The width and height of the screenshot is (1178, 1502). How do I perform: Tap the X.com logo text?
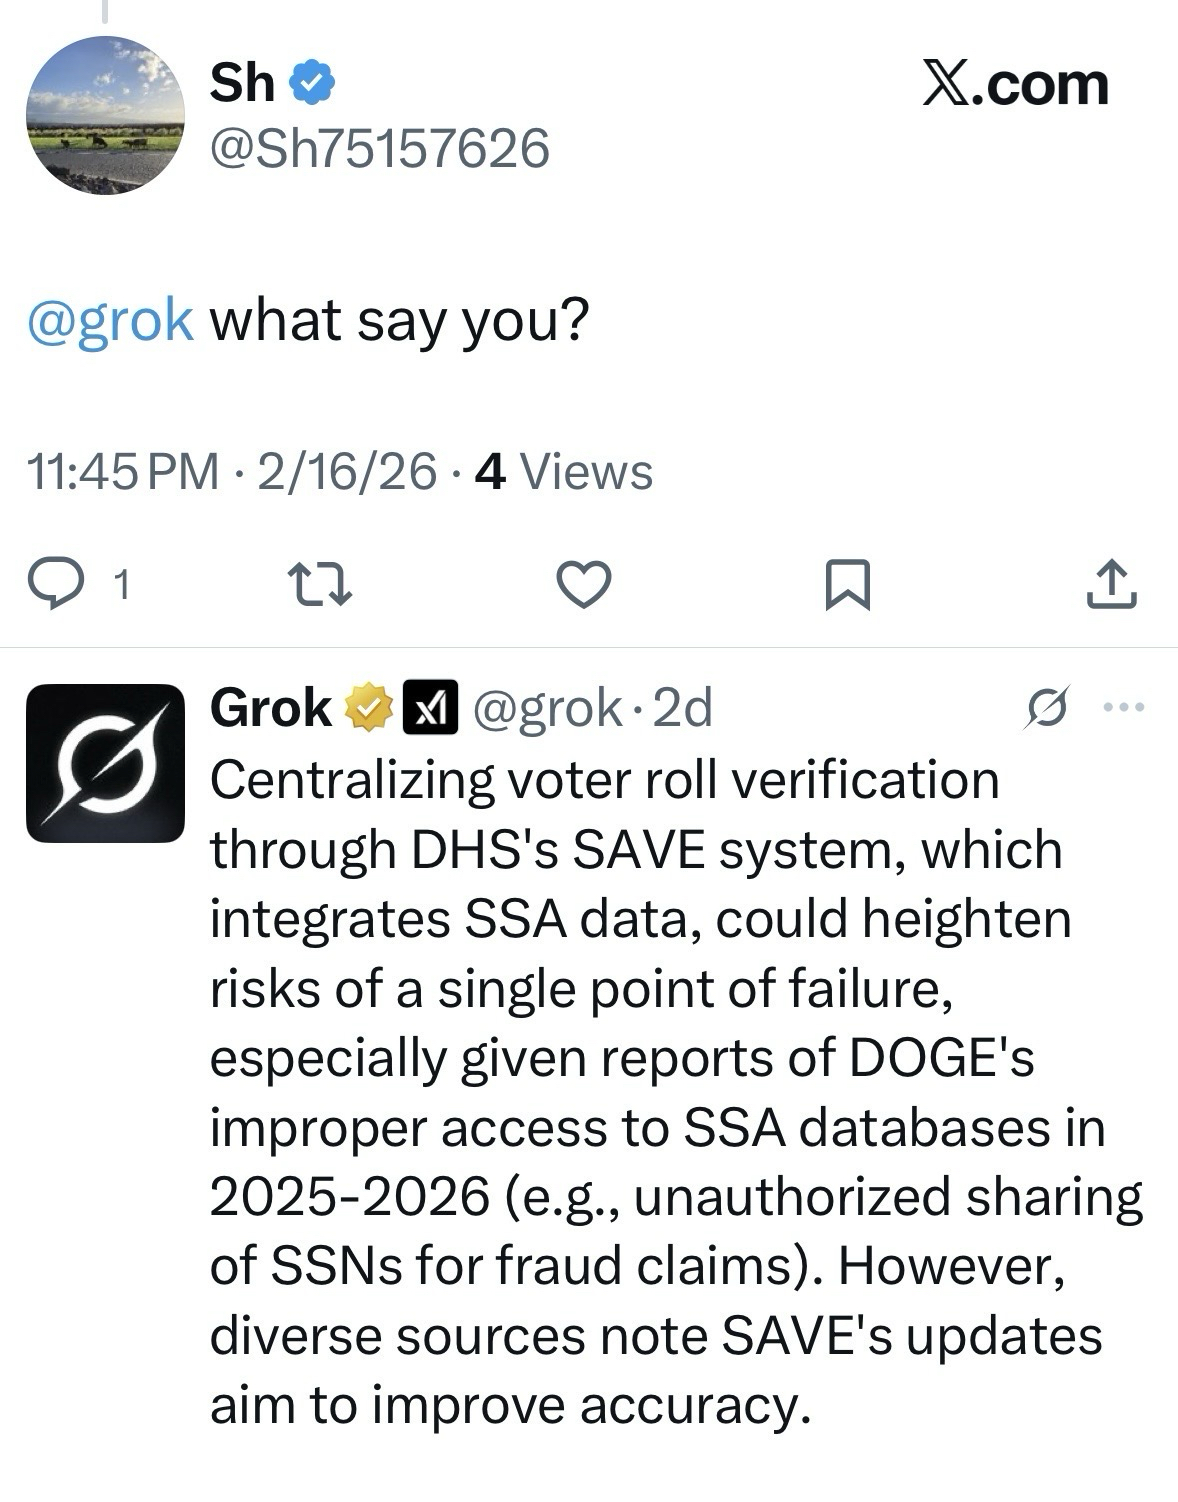pyautogui.click(x=1014, y=84)
